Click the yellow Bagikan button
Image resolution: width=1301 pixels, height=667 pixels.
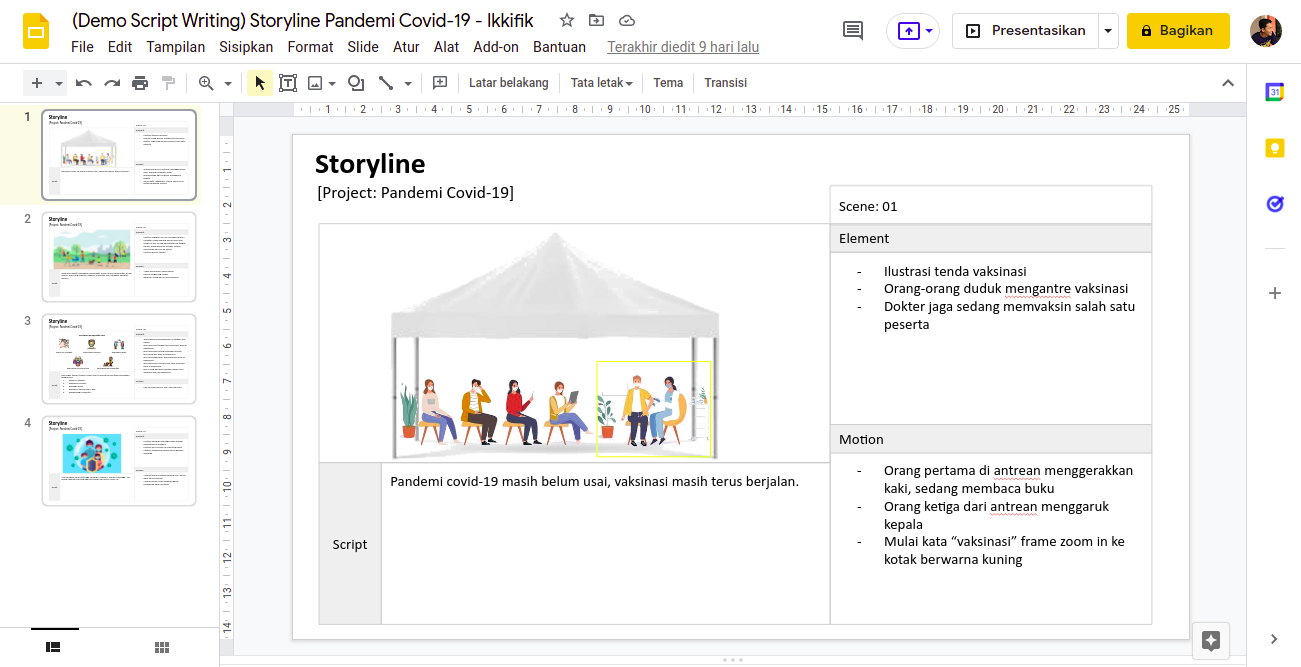click(x=1177, y=31)
